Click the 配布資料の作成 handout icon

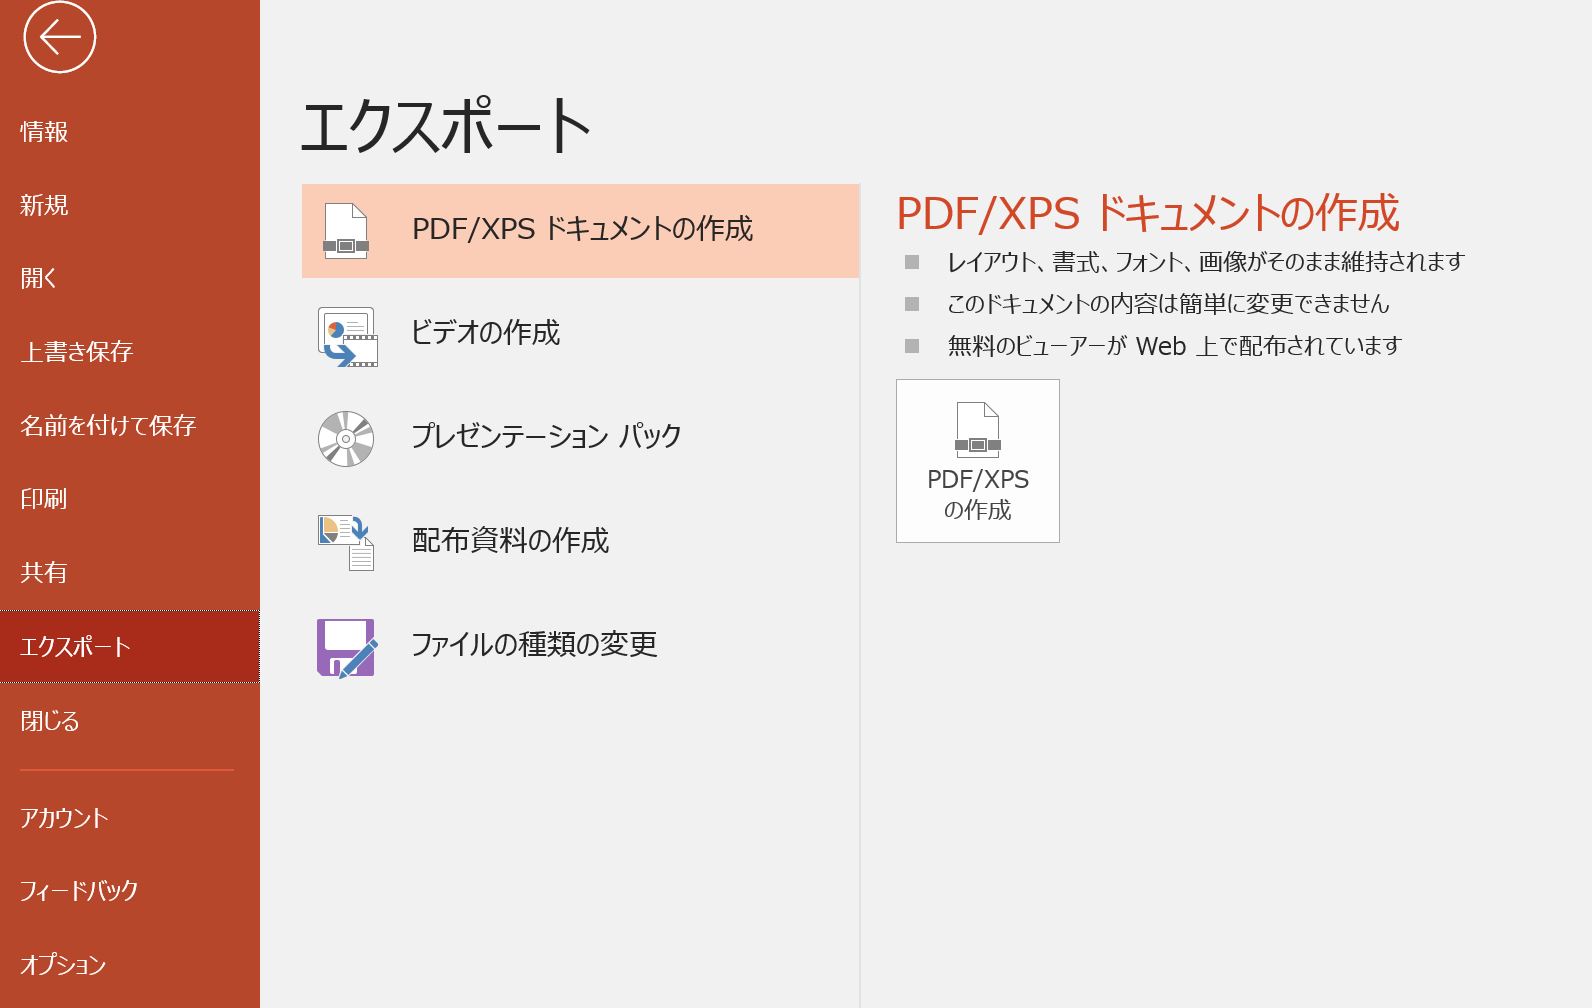pos(346,542)
